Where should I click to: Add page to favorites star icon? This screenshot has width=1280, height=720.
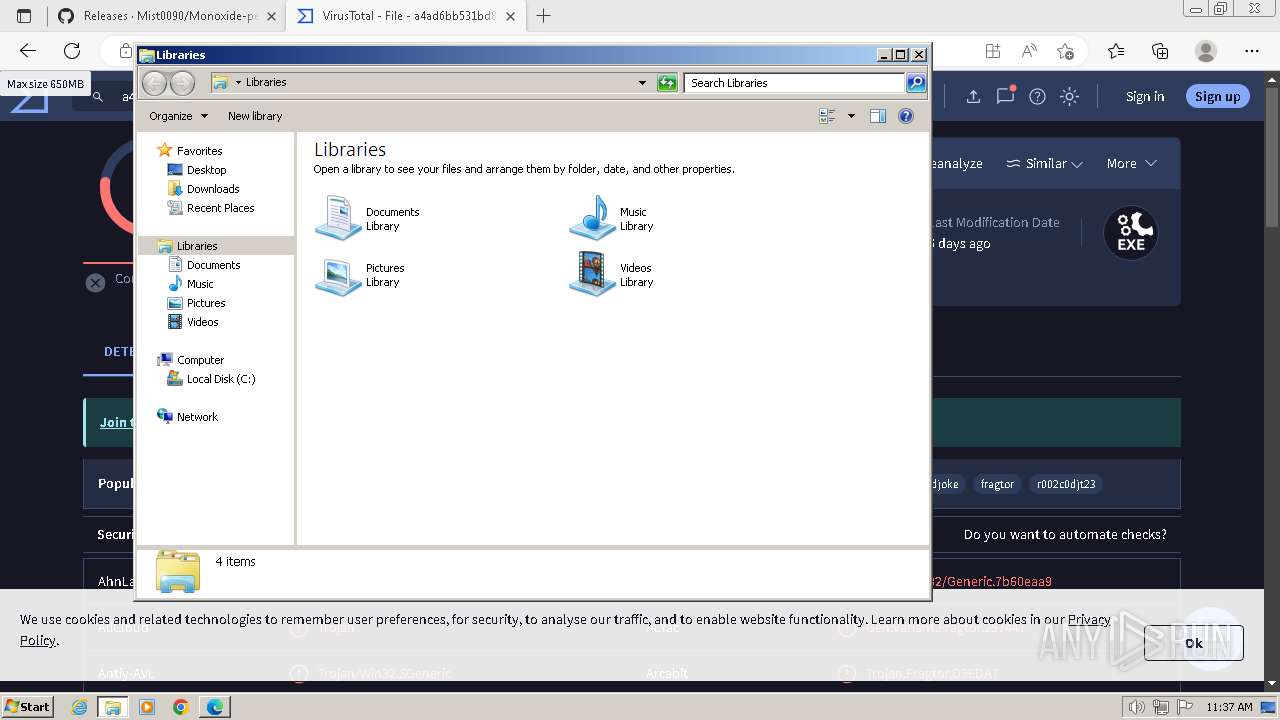pyautogui.click(x=1066, y=51)
